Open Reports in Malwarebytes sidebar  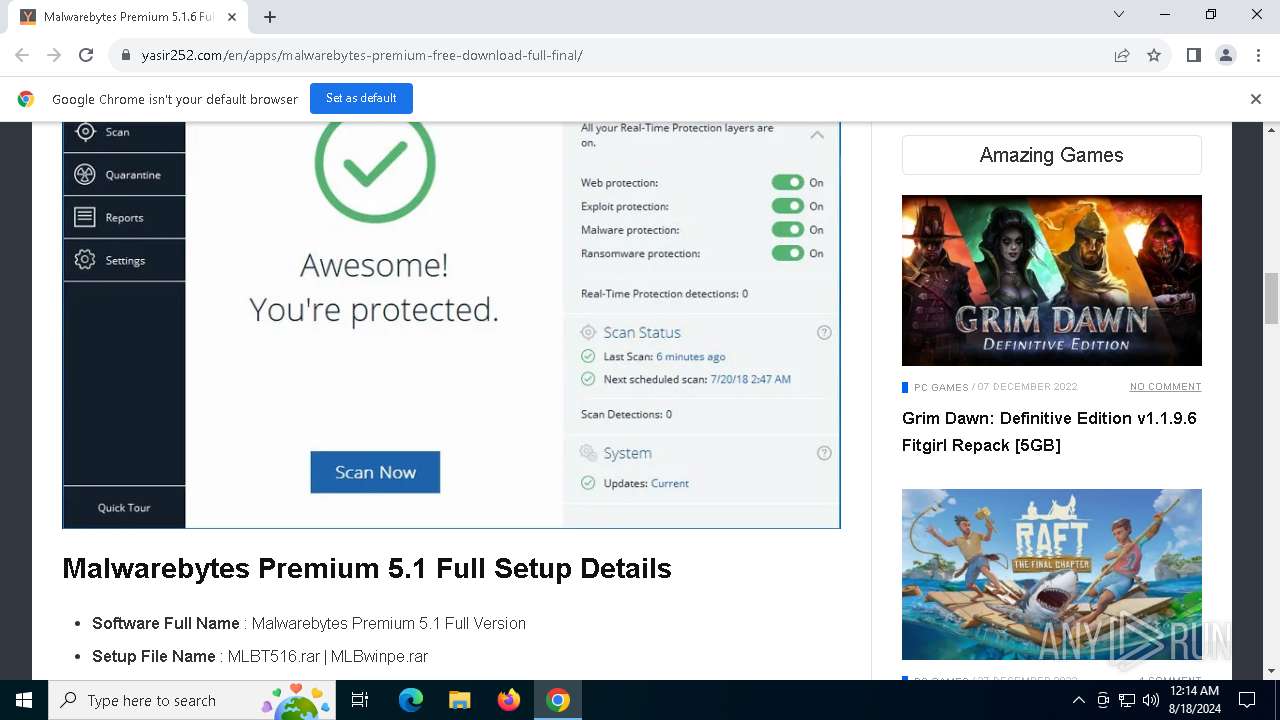point(124,217)
